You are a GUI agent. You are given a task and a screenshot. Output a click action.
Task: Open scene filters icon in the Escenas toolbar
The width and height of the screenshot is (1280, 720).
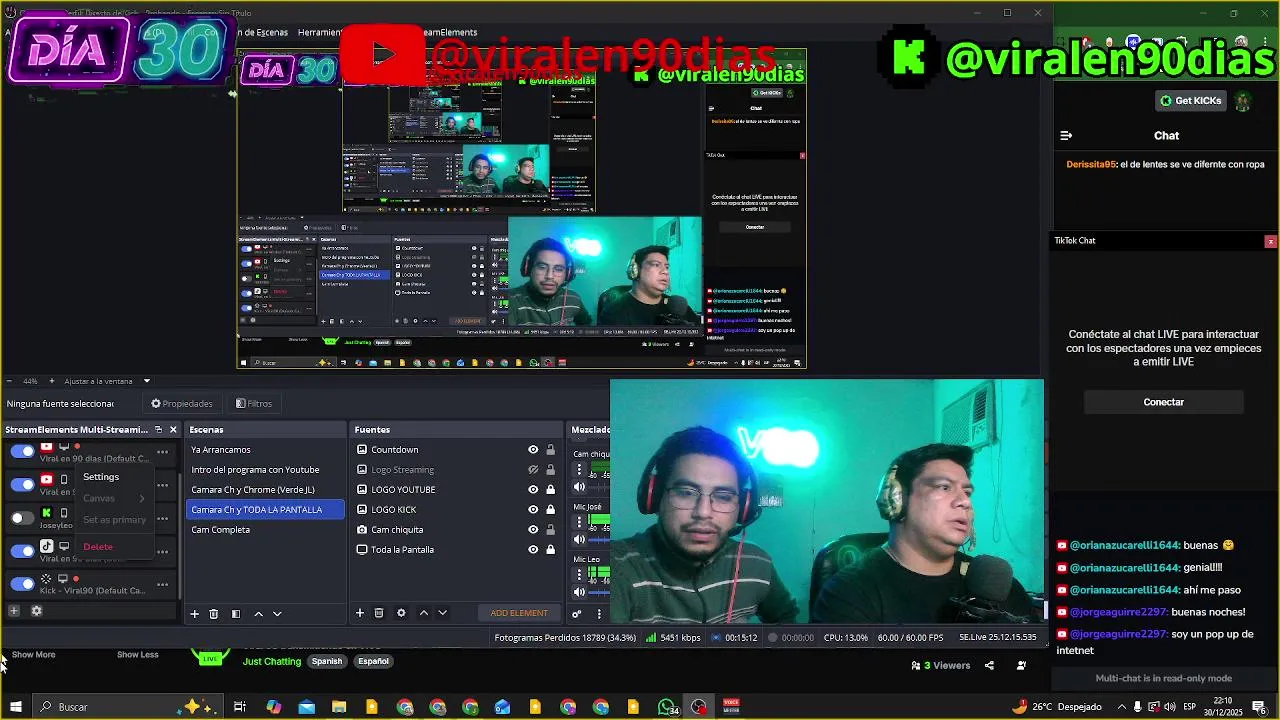tap(236, 614)
